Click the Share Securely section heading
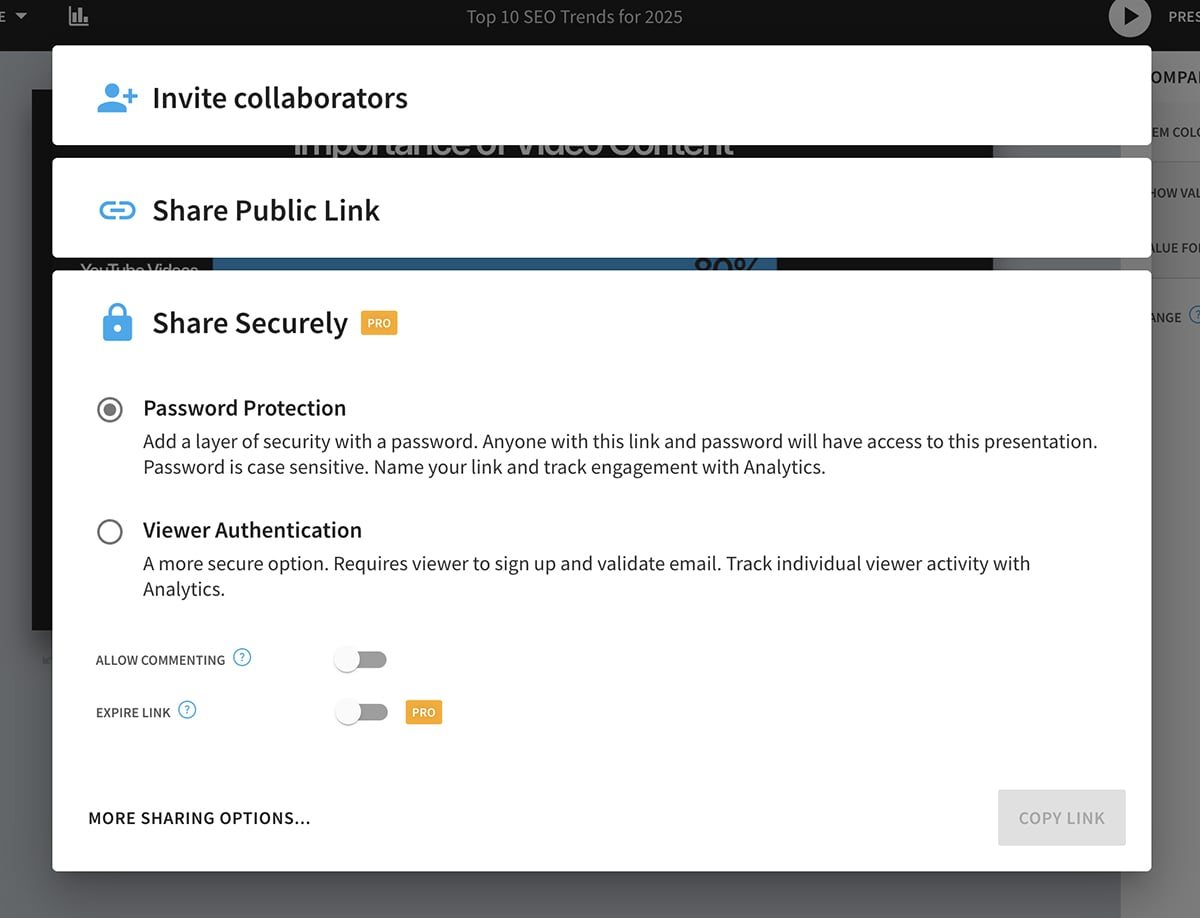Image resolution: width=1200 pixels, height=918 pixels. [250, 323]
